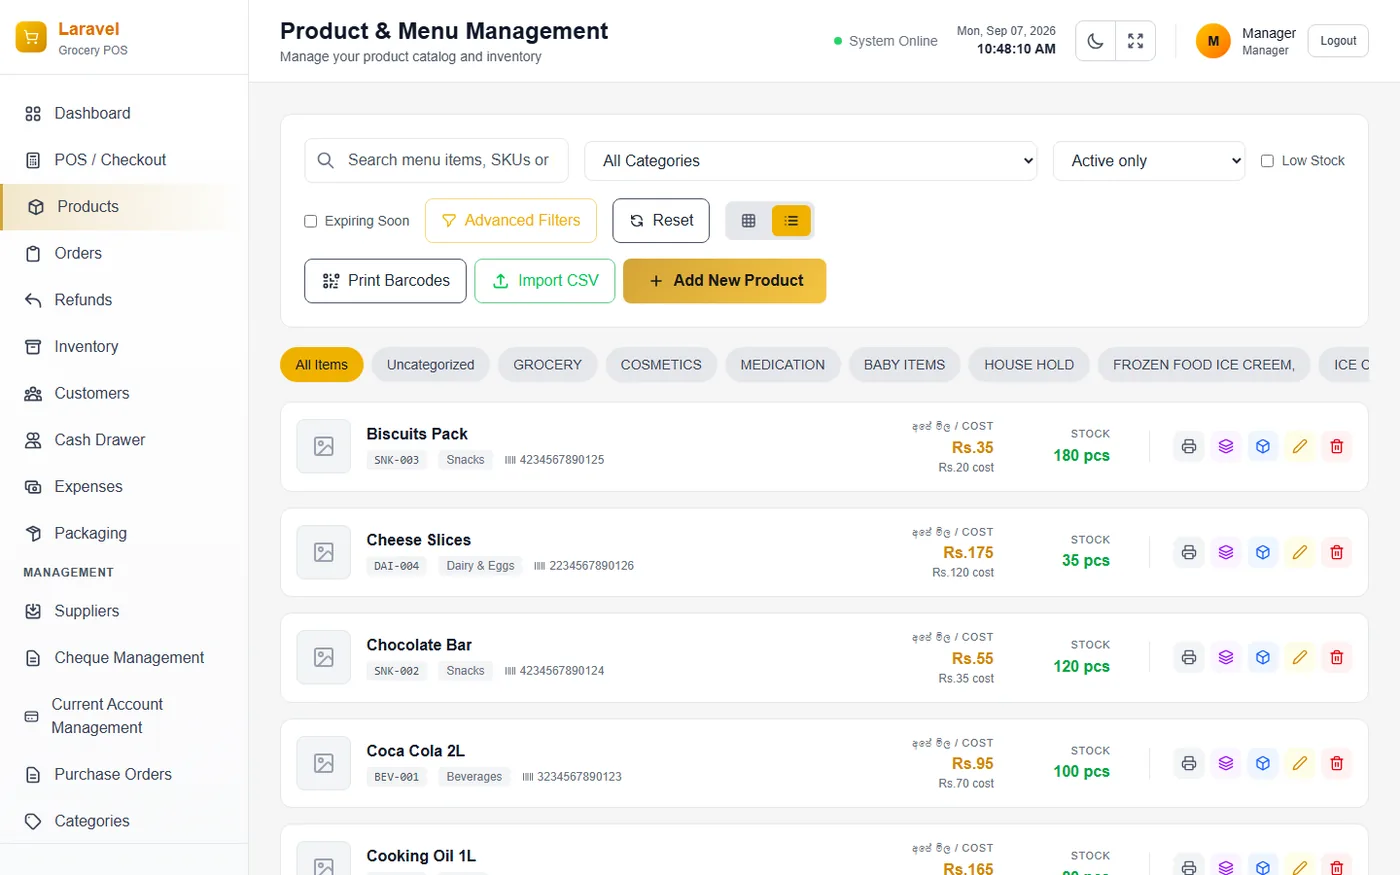Image resolution: width=1400 pixels, height=875 pixels.
Task: Enable the Low Stock checkbox
Action: (1267, 161)
